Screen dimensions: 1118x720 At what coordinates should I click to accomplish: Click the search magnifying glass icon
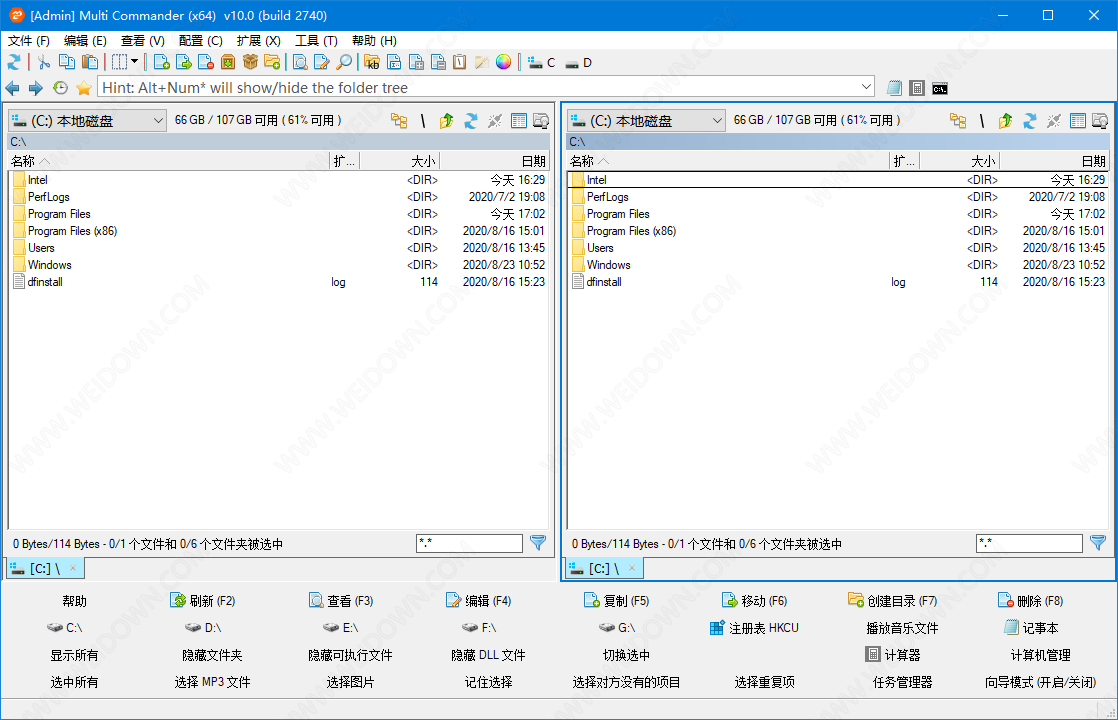pos(344,63)
